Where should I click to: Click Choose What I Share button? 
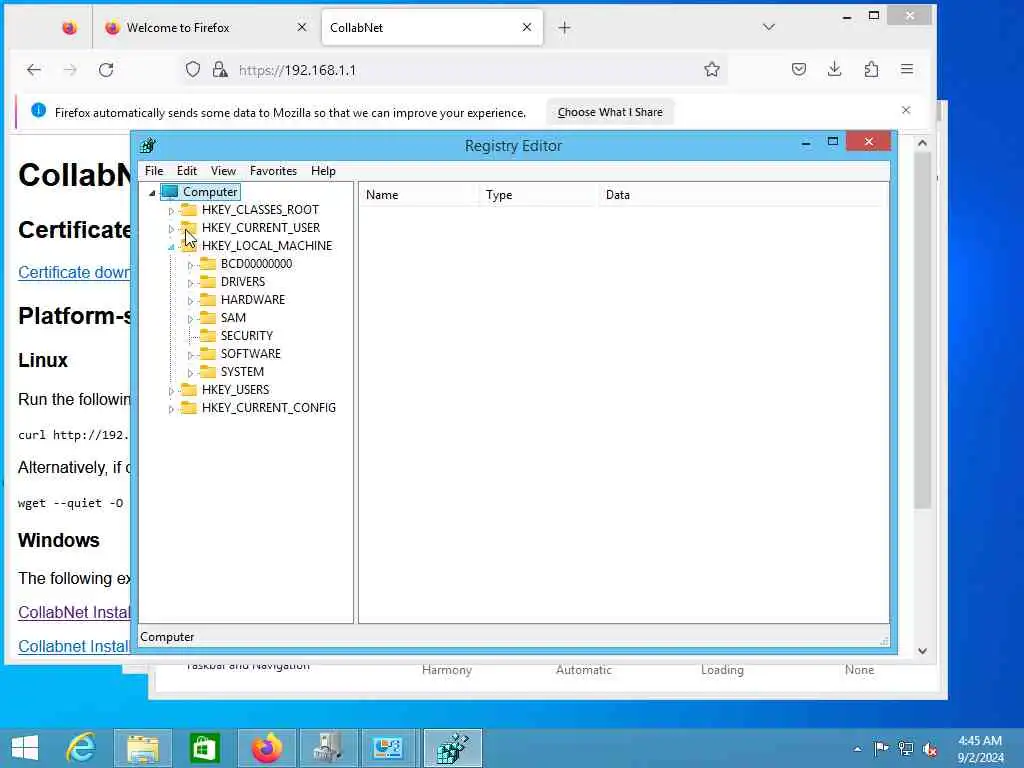tap(610, 112)
